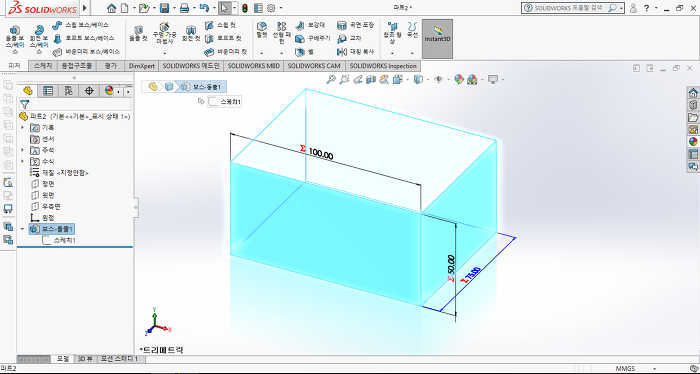Switch to the SOLIDWORKS CAM tab

(x=314, y=66)
